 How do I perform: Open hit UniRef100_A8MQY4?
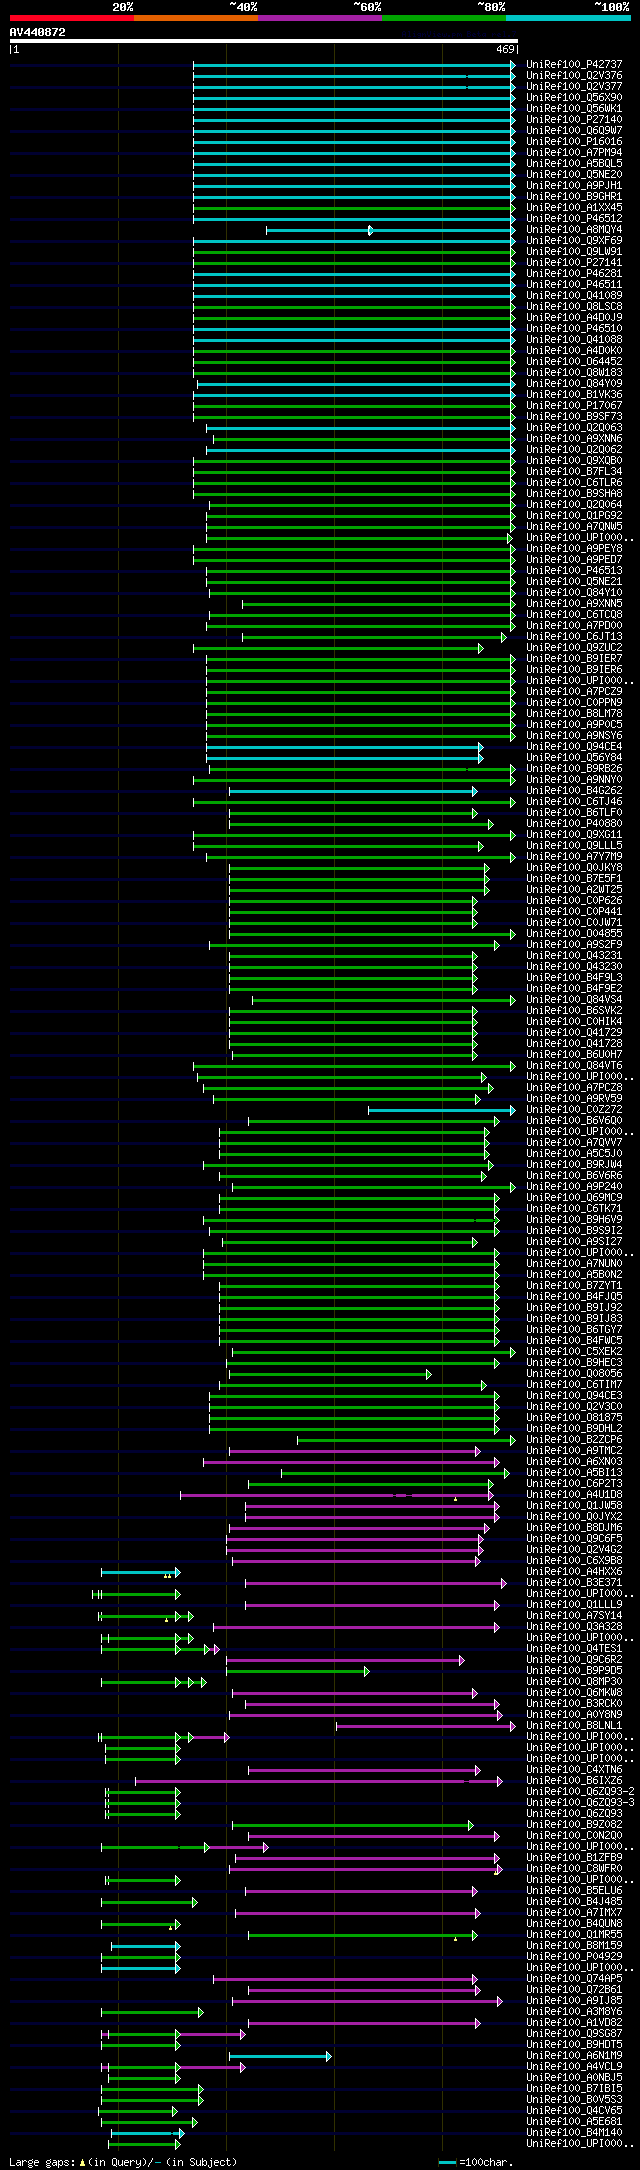pos(574,229)
